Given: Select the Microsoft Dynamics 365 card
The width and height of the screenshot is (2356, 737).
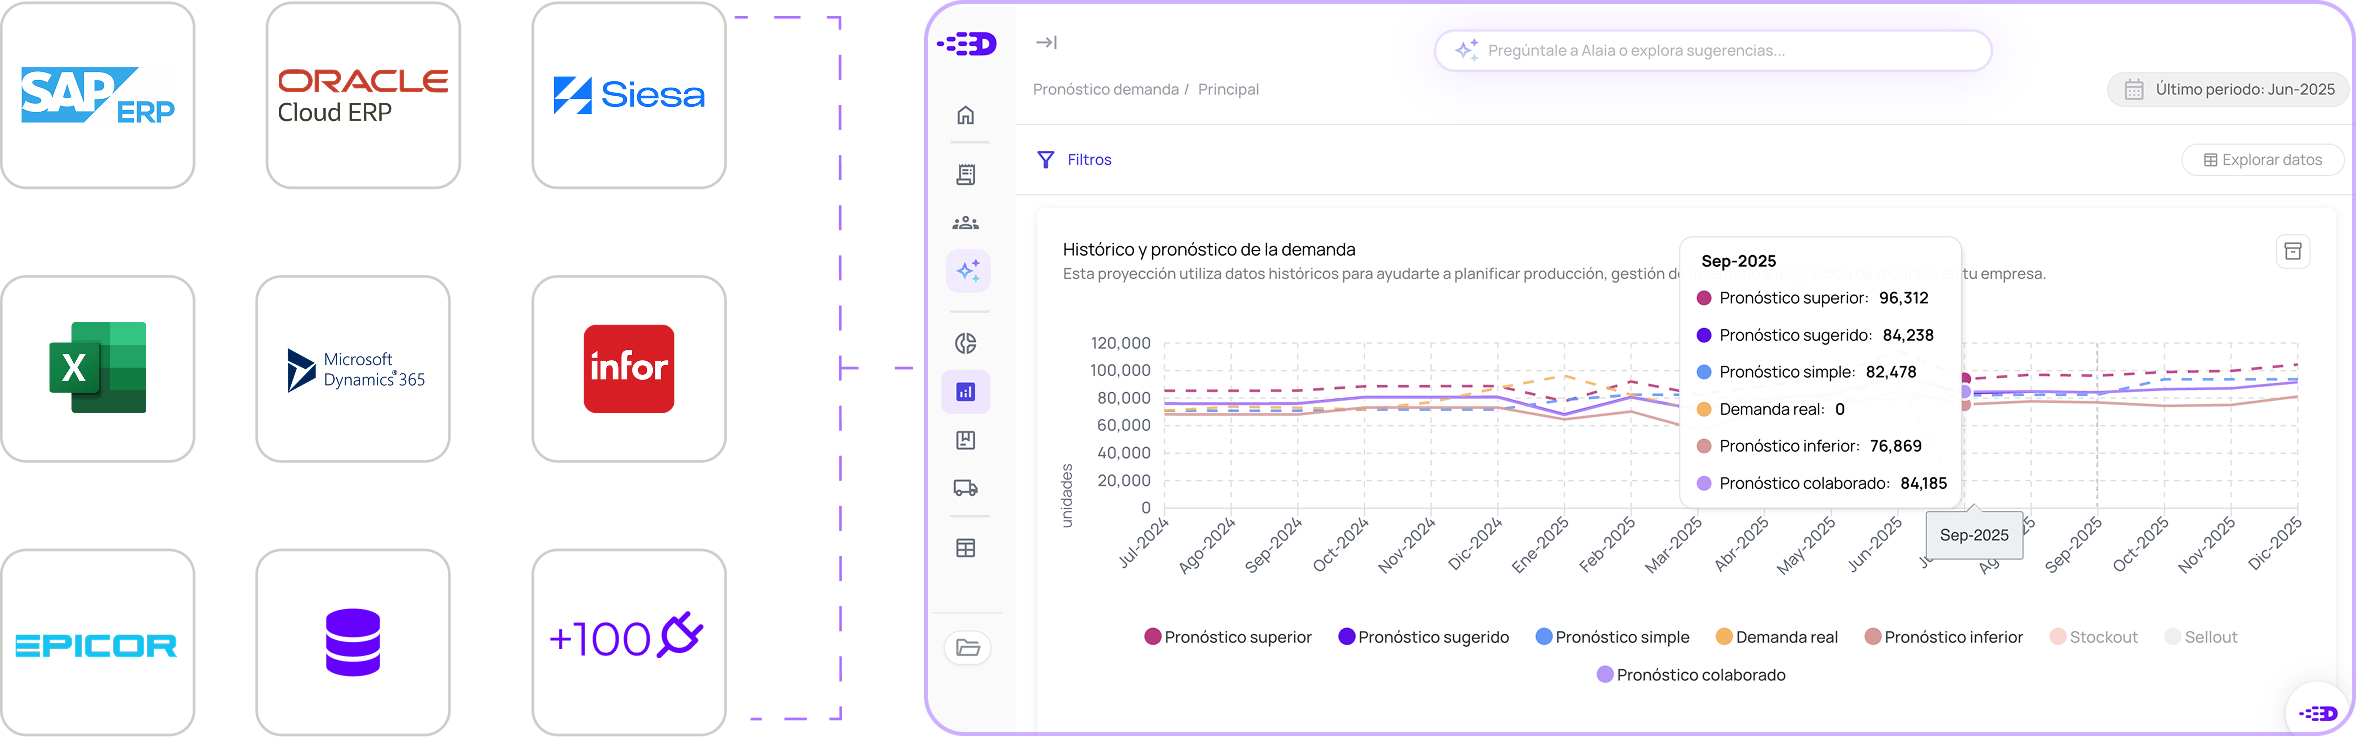Looking at the screenshot, I should pos(353,369).
